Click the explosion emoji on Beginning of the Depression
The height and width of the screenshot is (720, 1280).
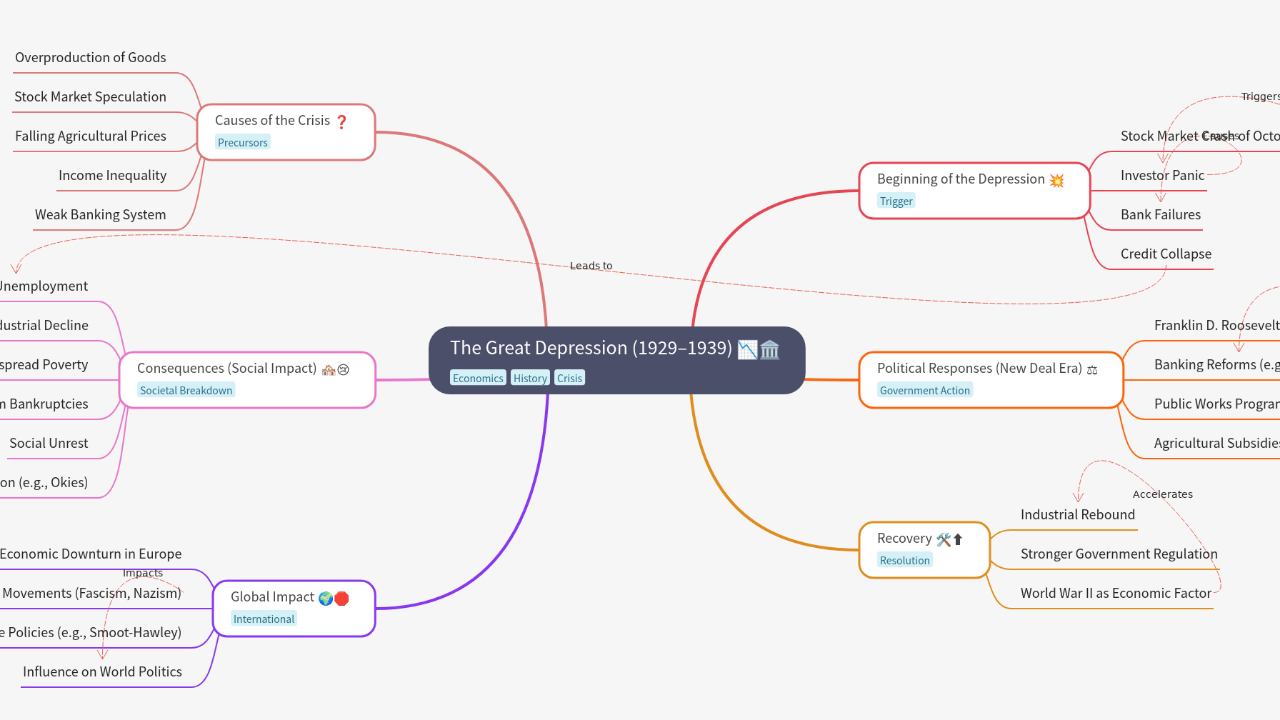point(1056,180)
